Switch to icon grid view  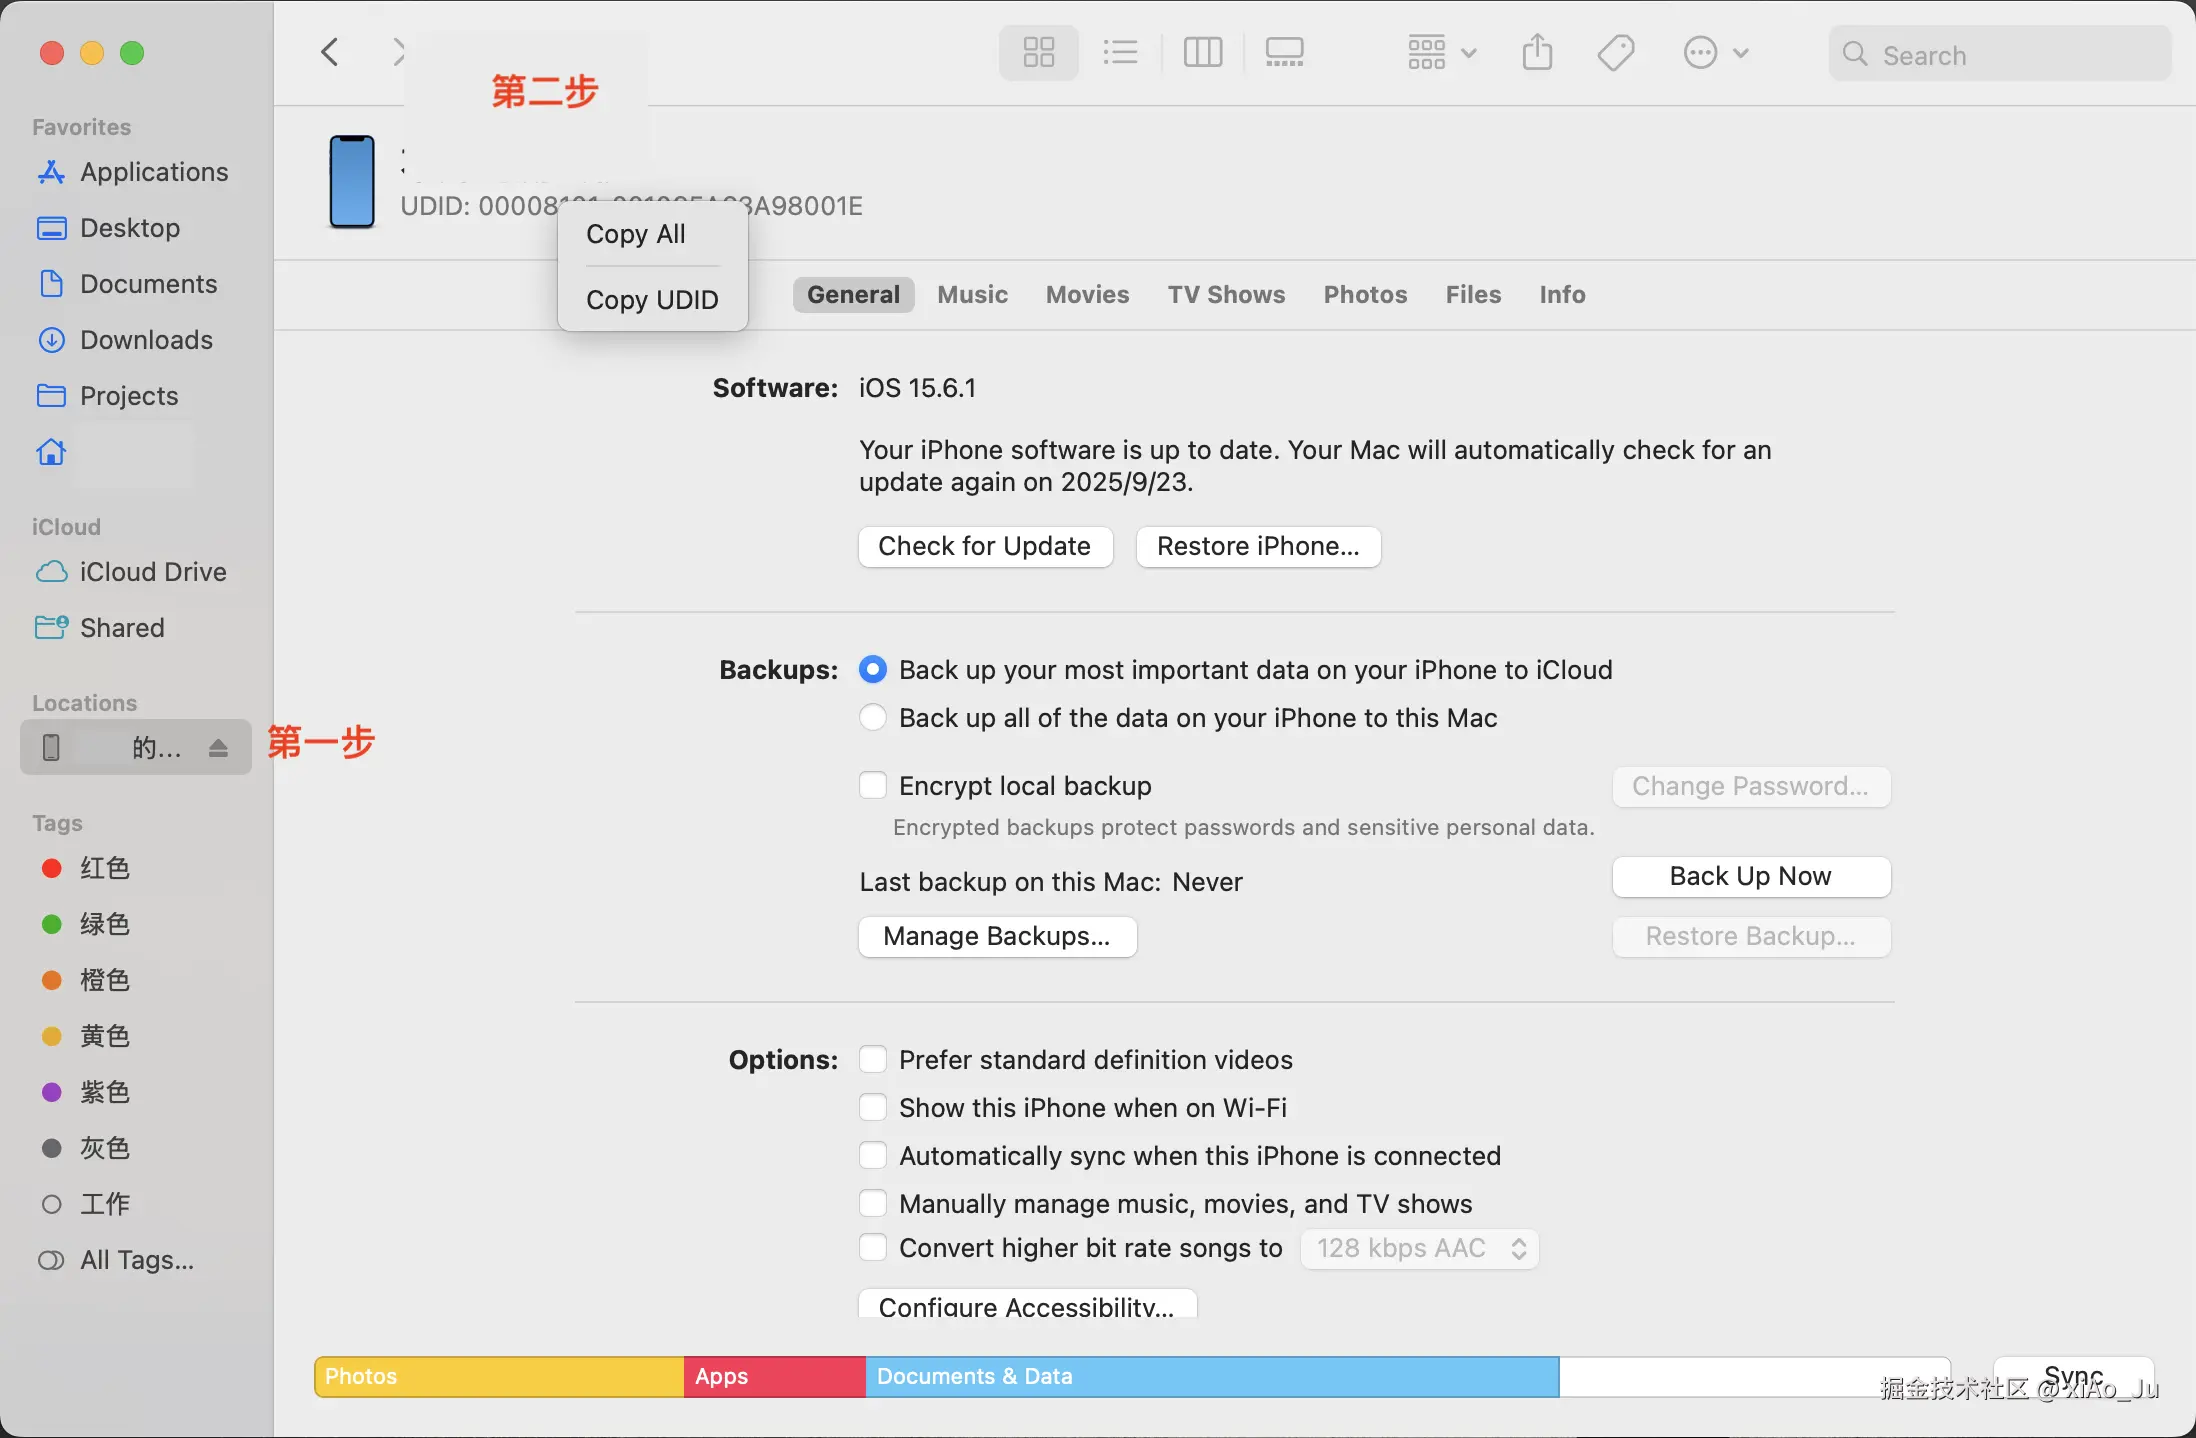[x=1038, y=52]
